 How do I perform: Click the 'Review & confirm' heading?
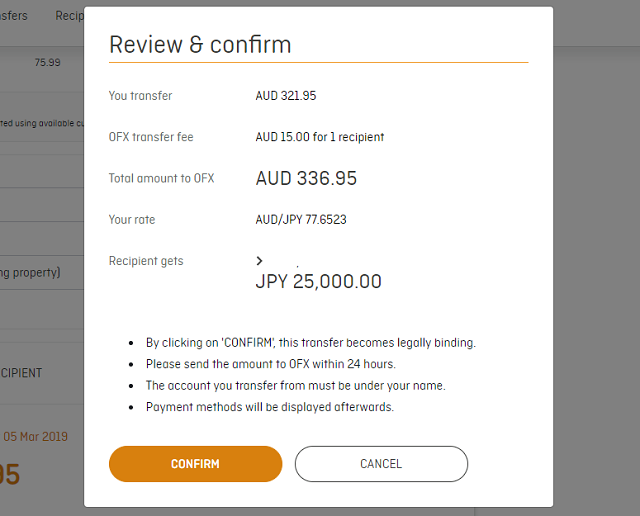200,45
